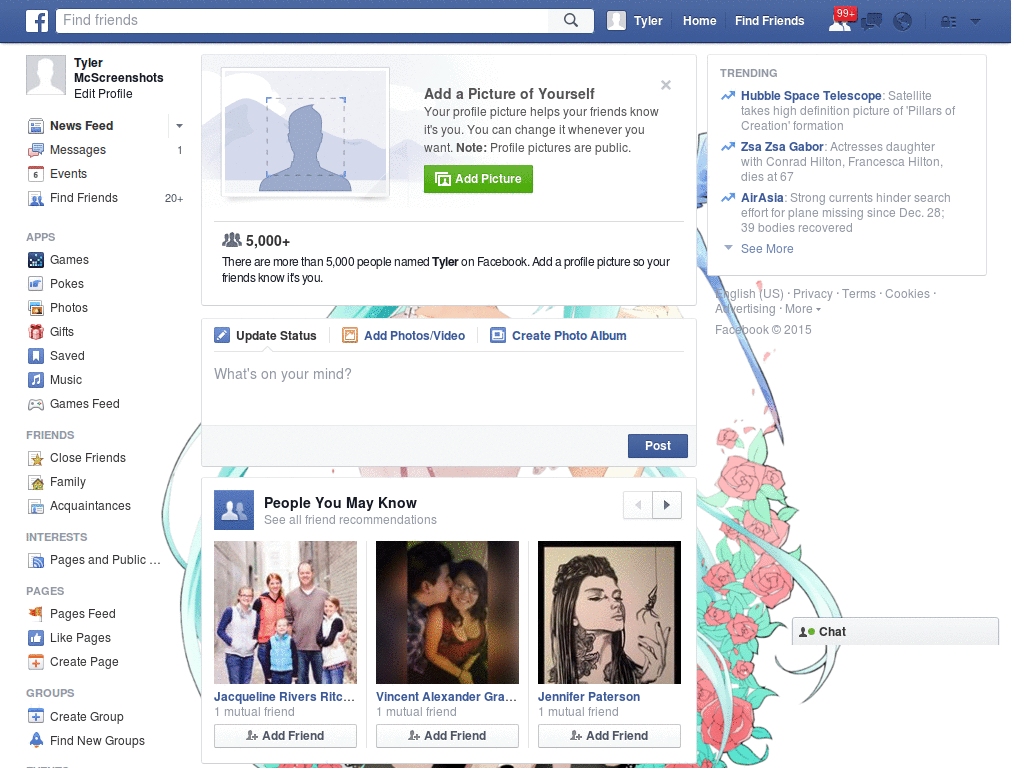
Task: Click the People You May Know header icon
Action: (x=234, y=510)
